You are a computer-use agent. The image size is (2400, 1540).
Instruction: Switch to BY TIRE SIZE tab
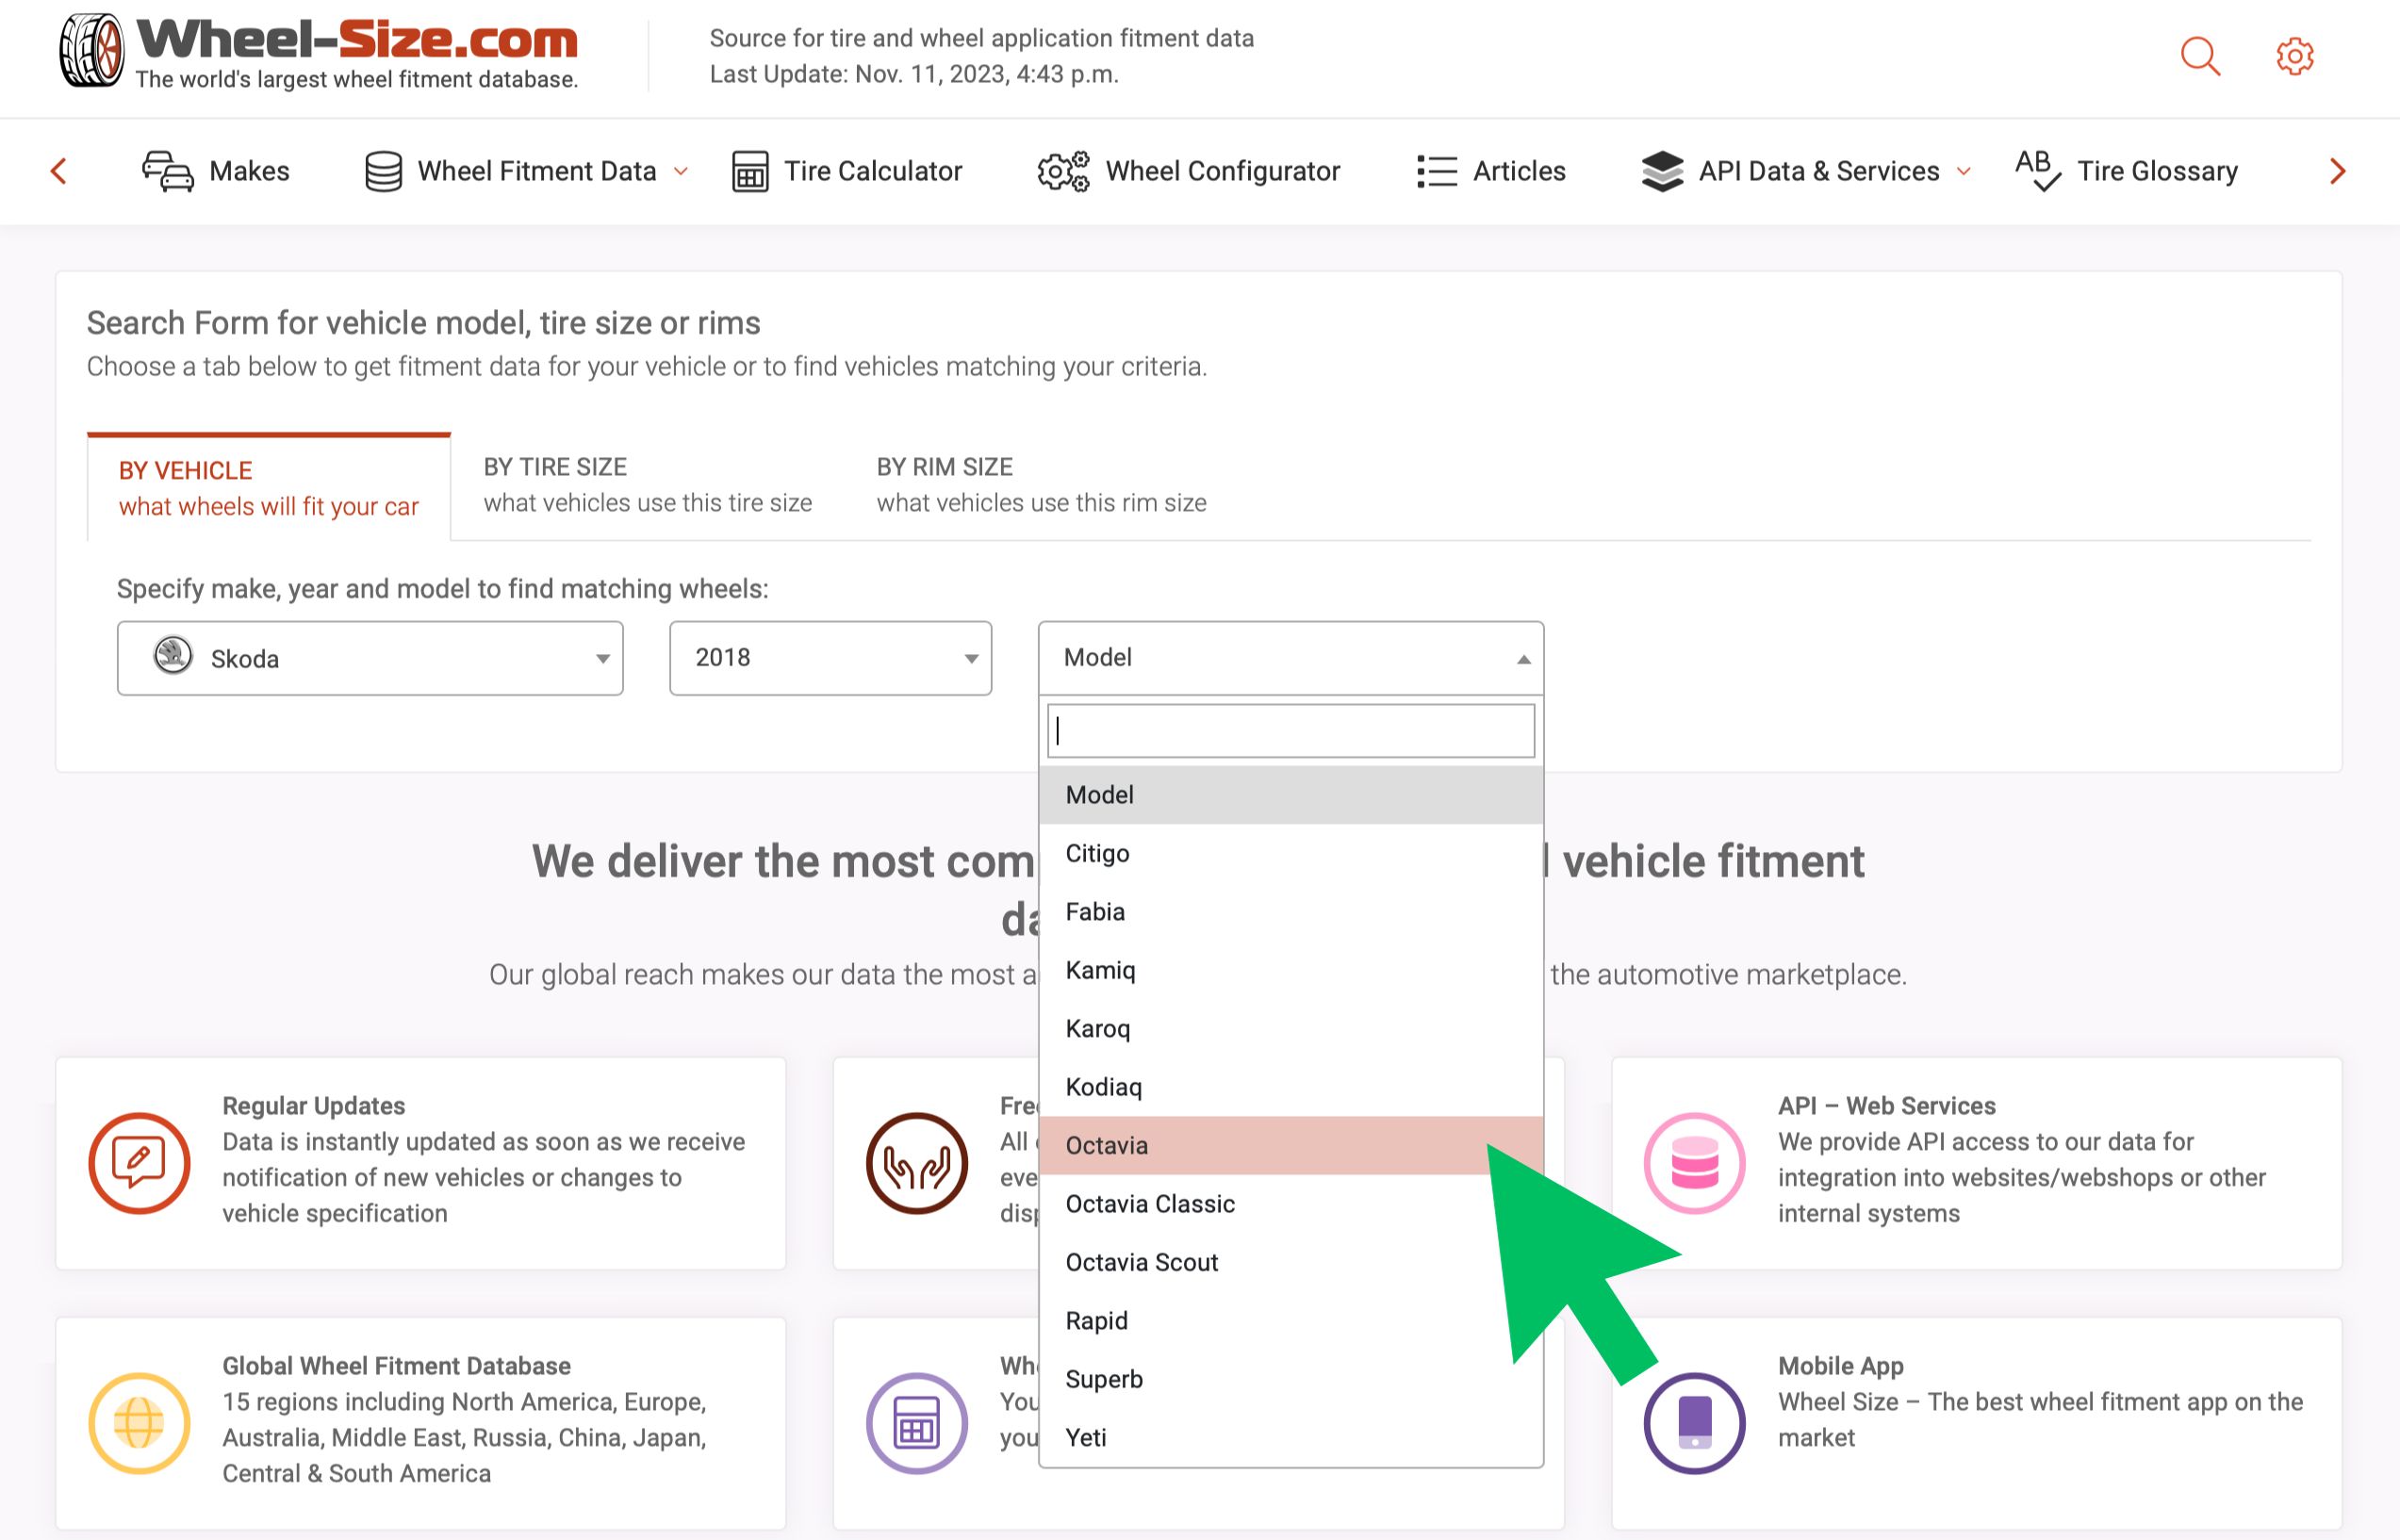tap(648, 485)
